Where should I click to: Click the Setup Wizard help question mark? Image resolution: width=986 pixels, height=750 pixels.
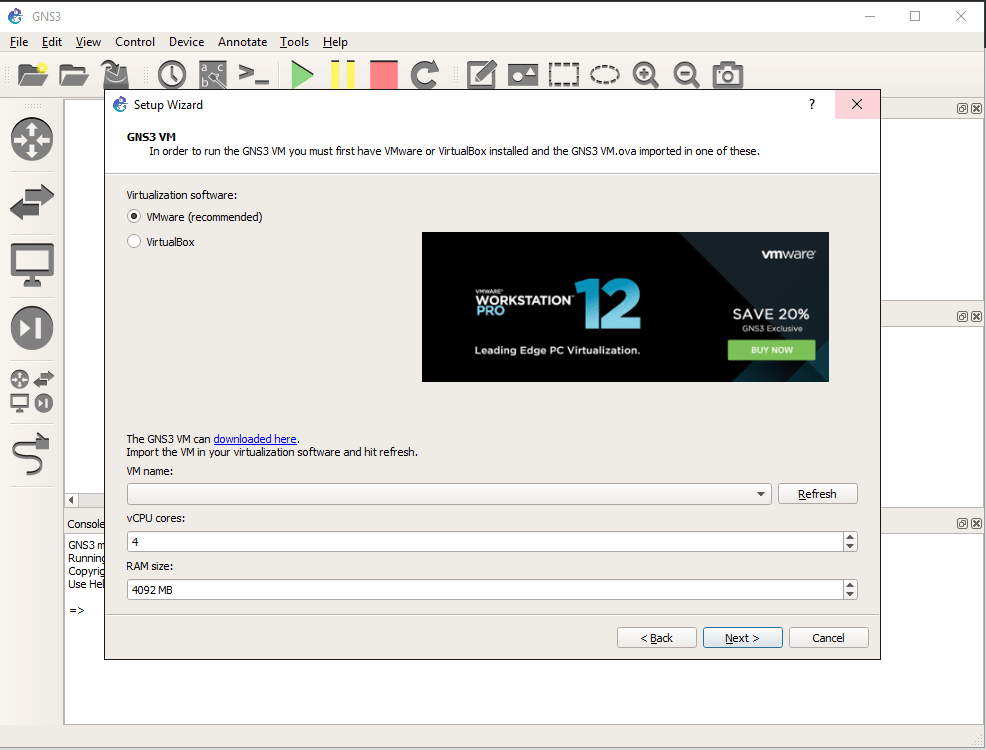pyautogui.click(x=812, y=104)
